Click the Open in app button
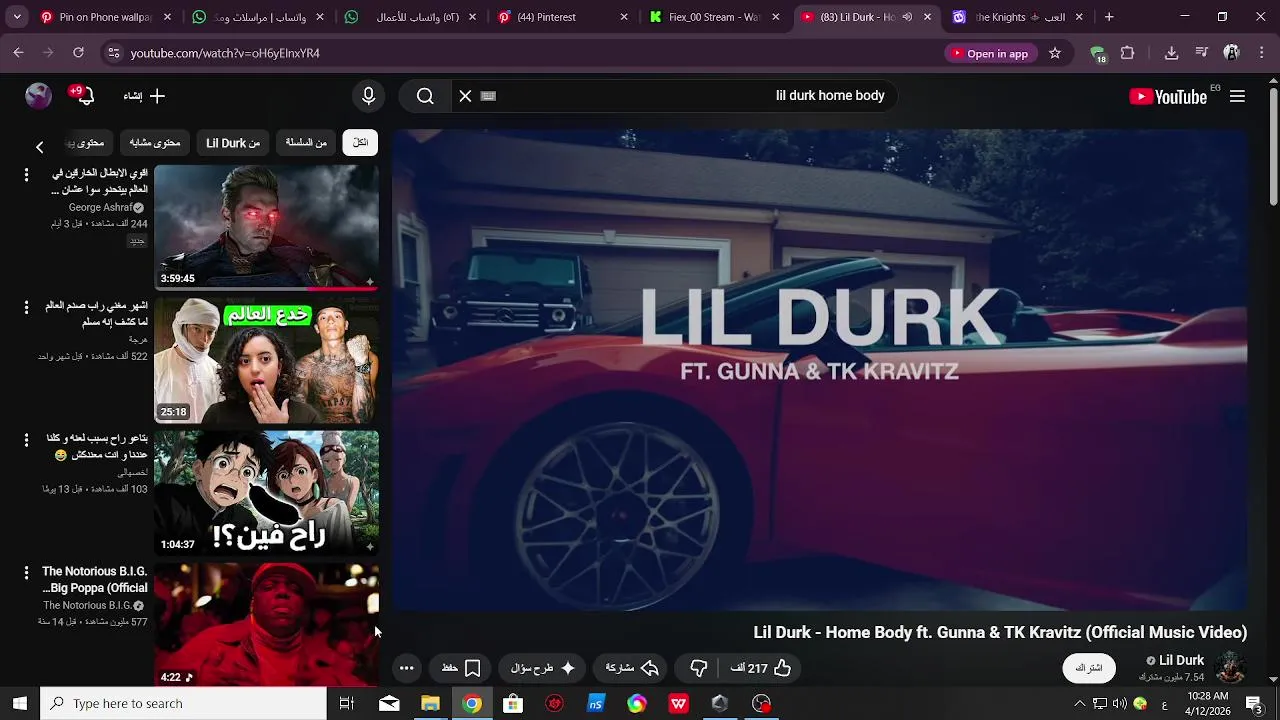Viewport: 1280px width, 720px height. [x=989, y=53]
